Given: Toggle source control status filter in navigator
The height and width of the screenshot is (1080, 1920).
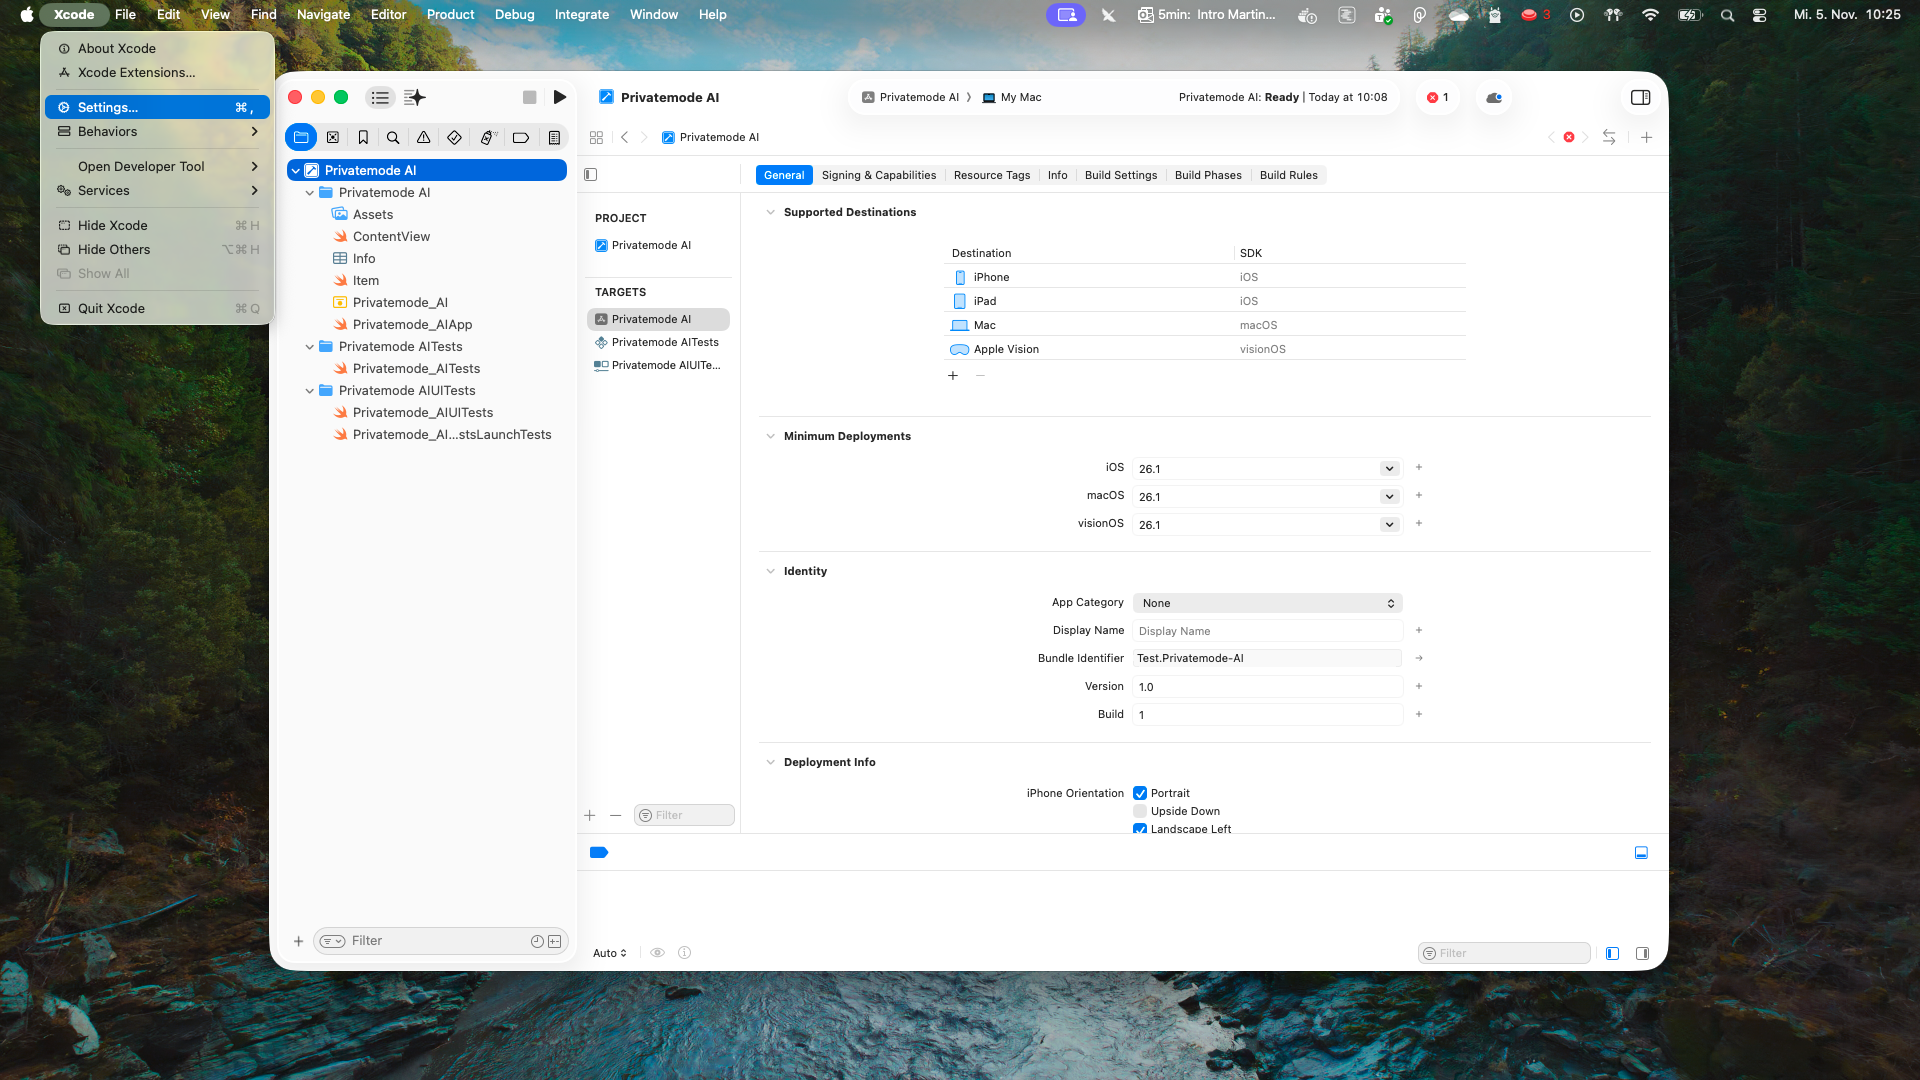Looking at the screenshot, I should [x=554, y=941].
